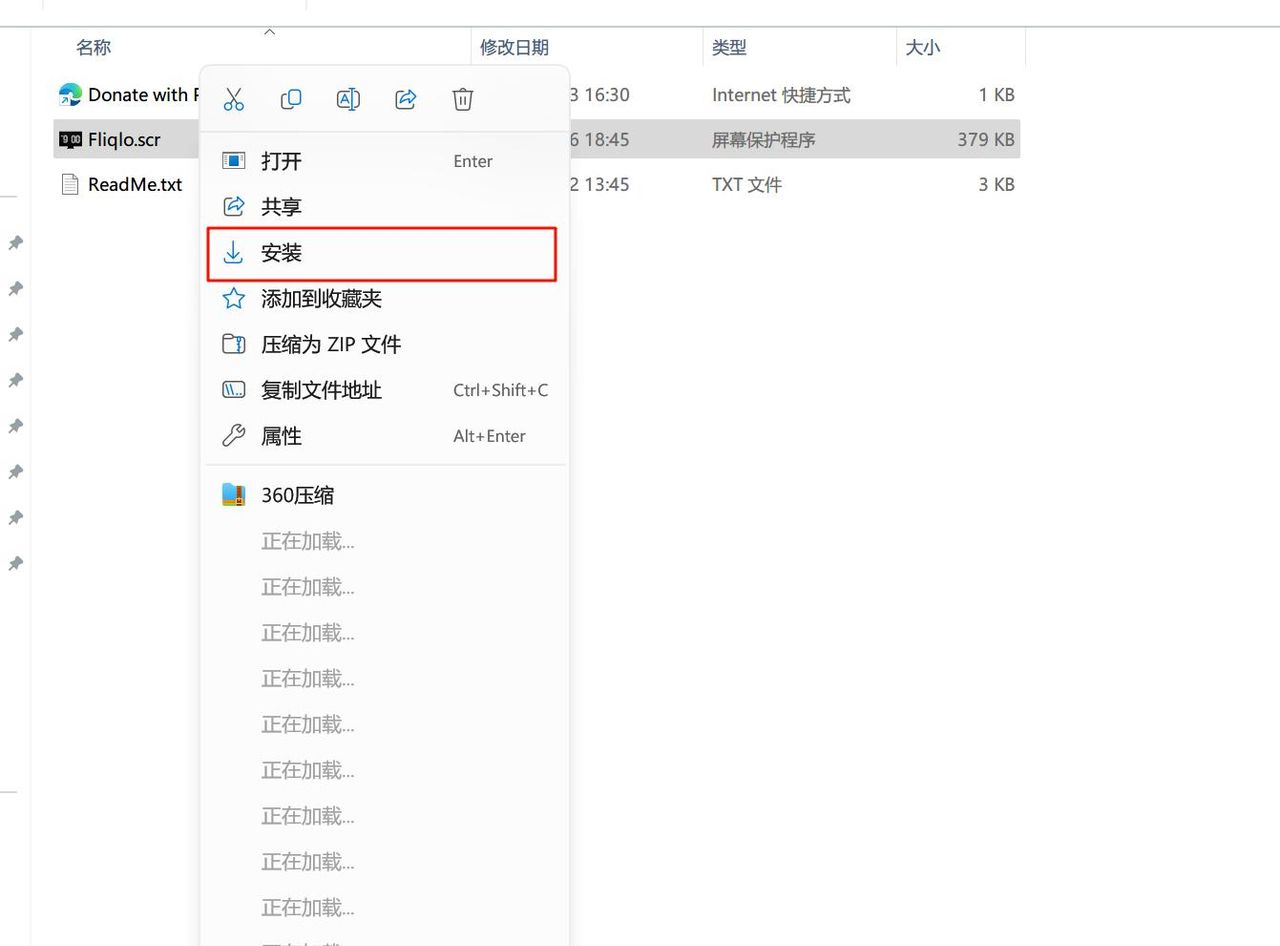Image resolution: width=1280 pixels, height=946 pixels.
Task: Click the Share icon in the quick actions row
Action: [405, 98]
